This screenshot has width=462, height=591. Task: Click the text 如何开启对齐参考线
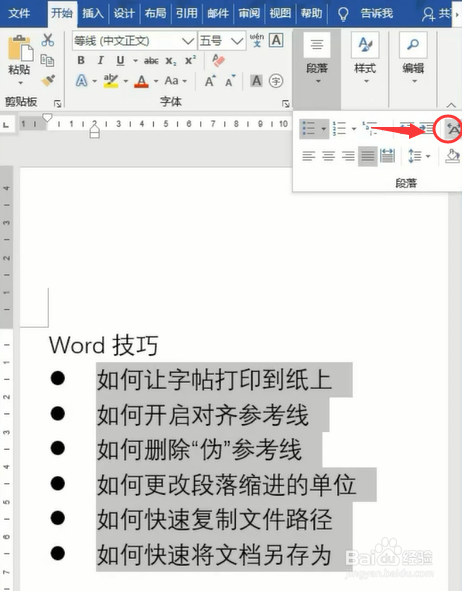pyautogui.click(x=203, y=415)
